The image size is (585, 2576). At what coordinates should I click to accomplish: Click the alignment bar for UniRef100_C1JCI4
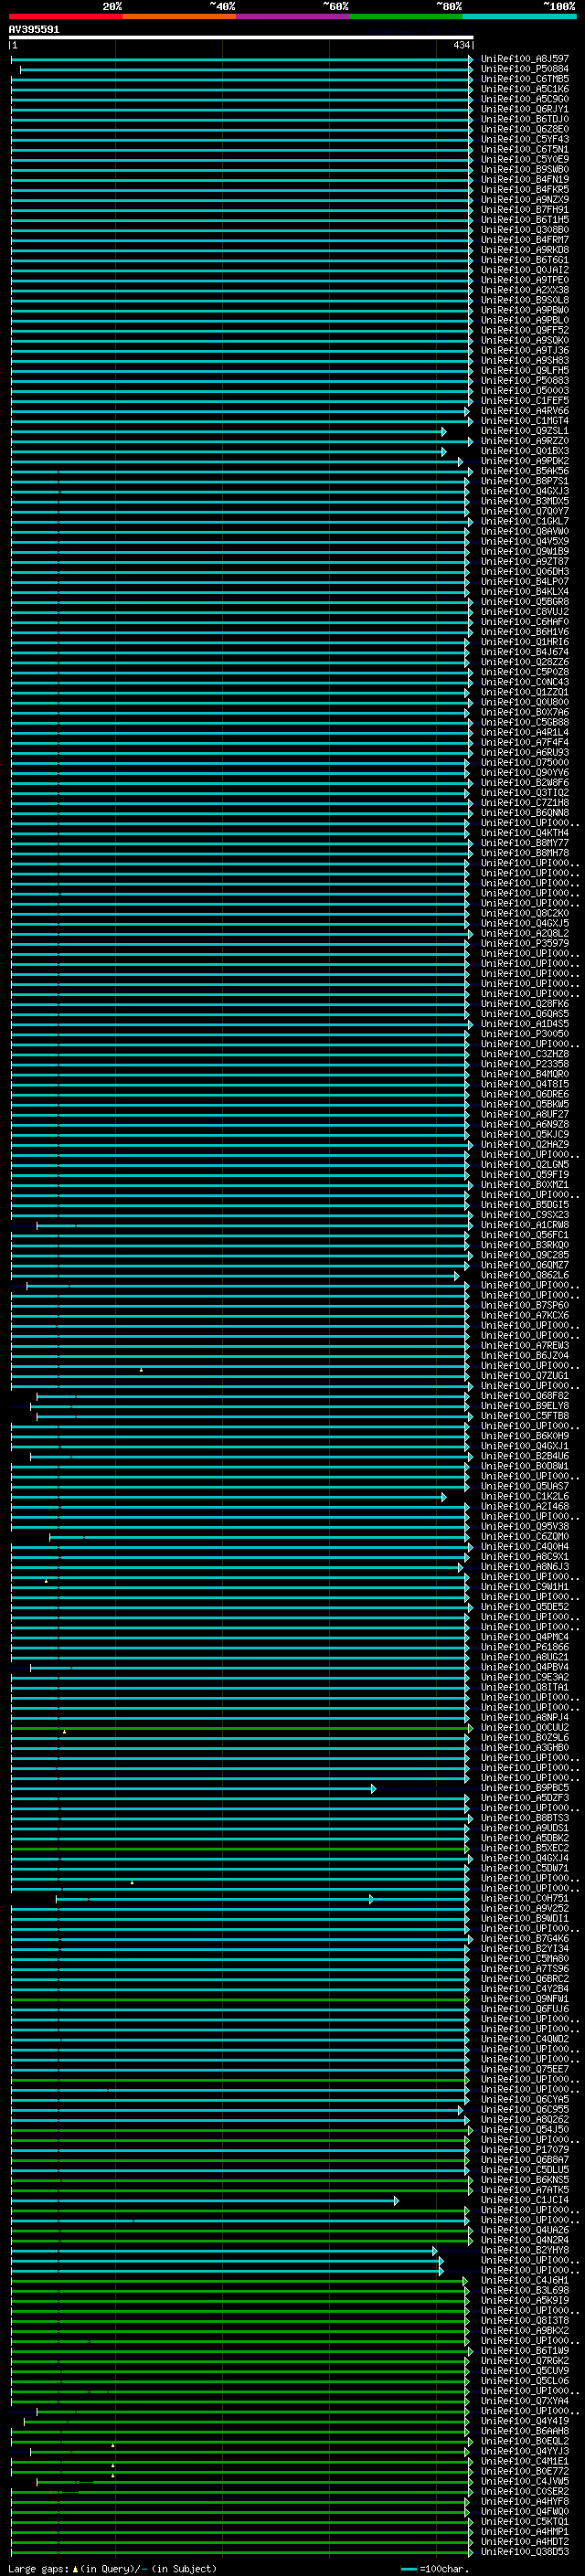click(x=204, y=2200)
